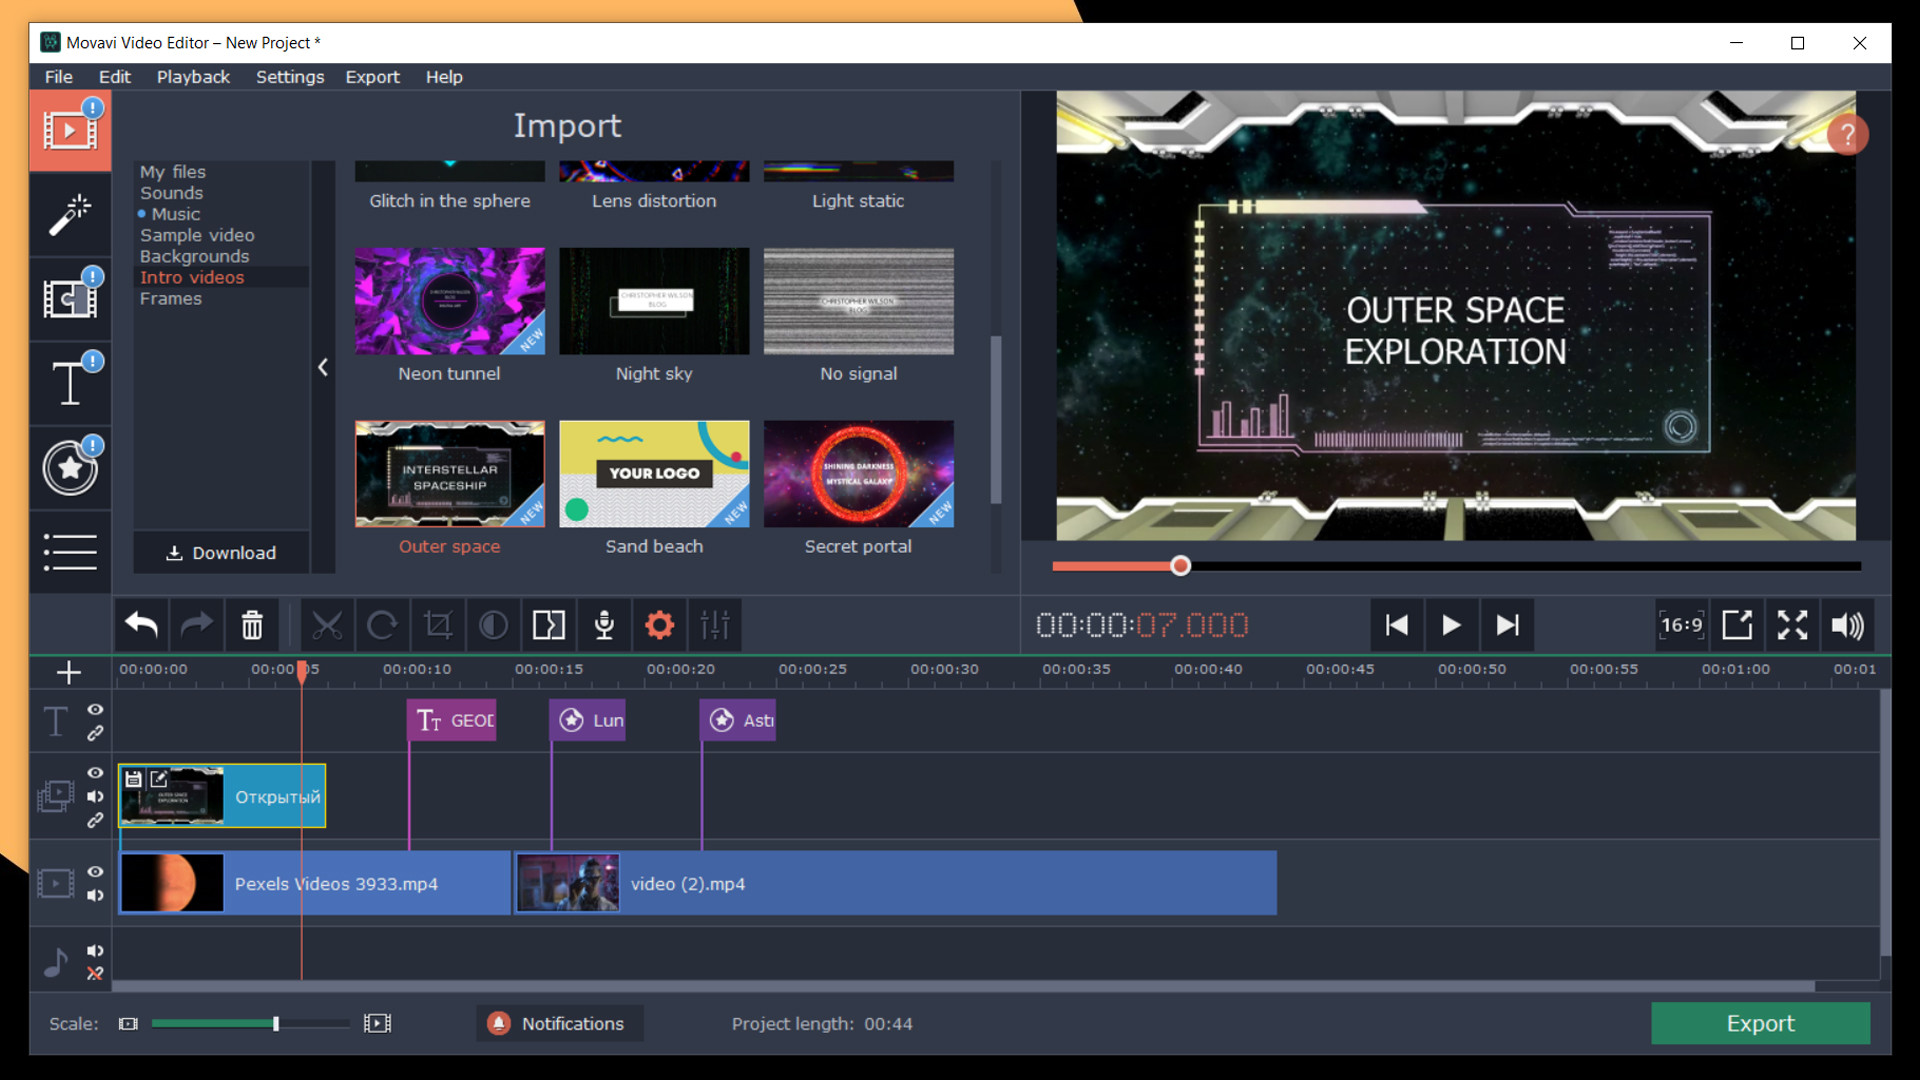
Task: Collapse the Import panel with the chevron
Action: tap(322, 367)
